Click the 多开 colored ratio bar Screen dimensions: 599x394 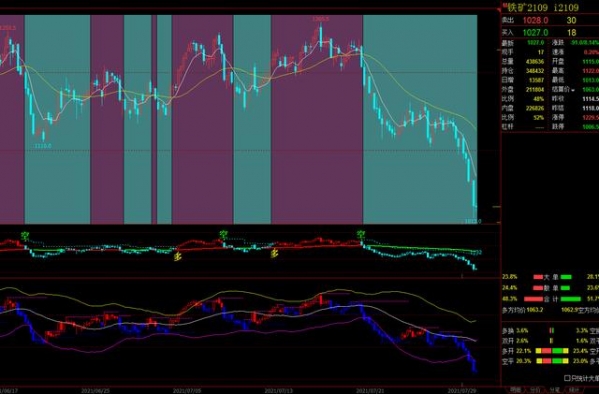552,351
